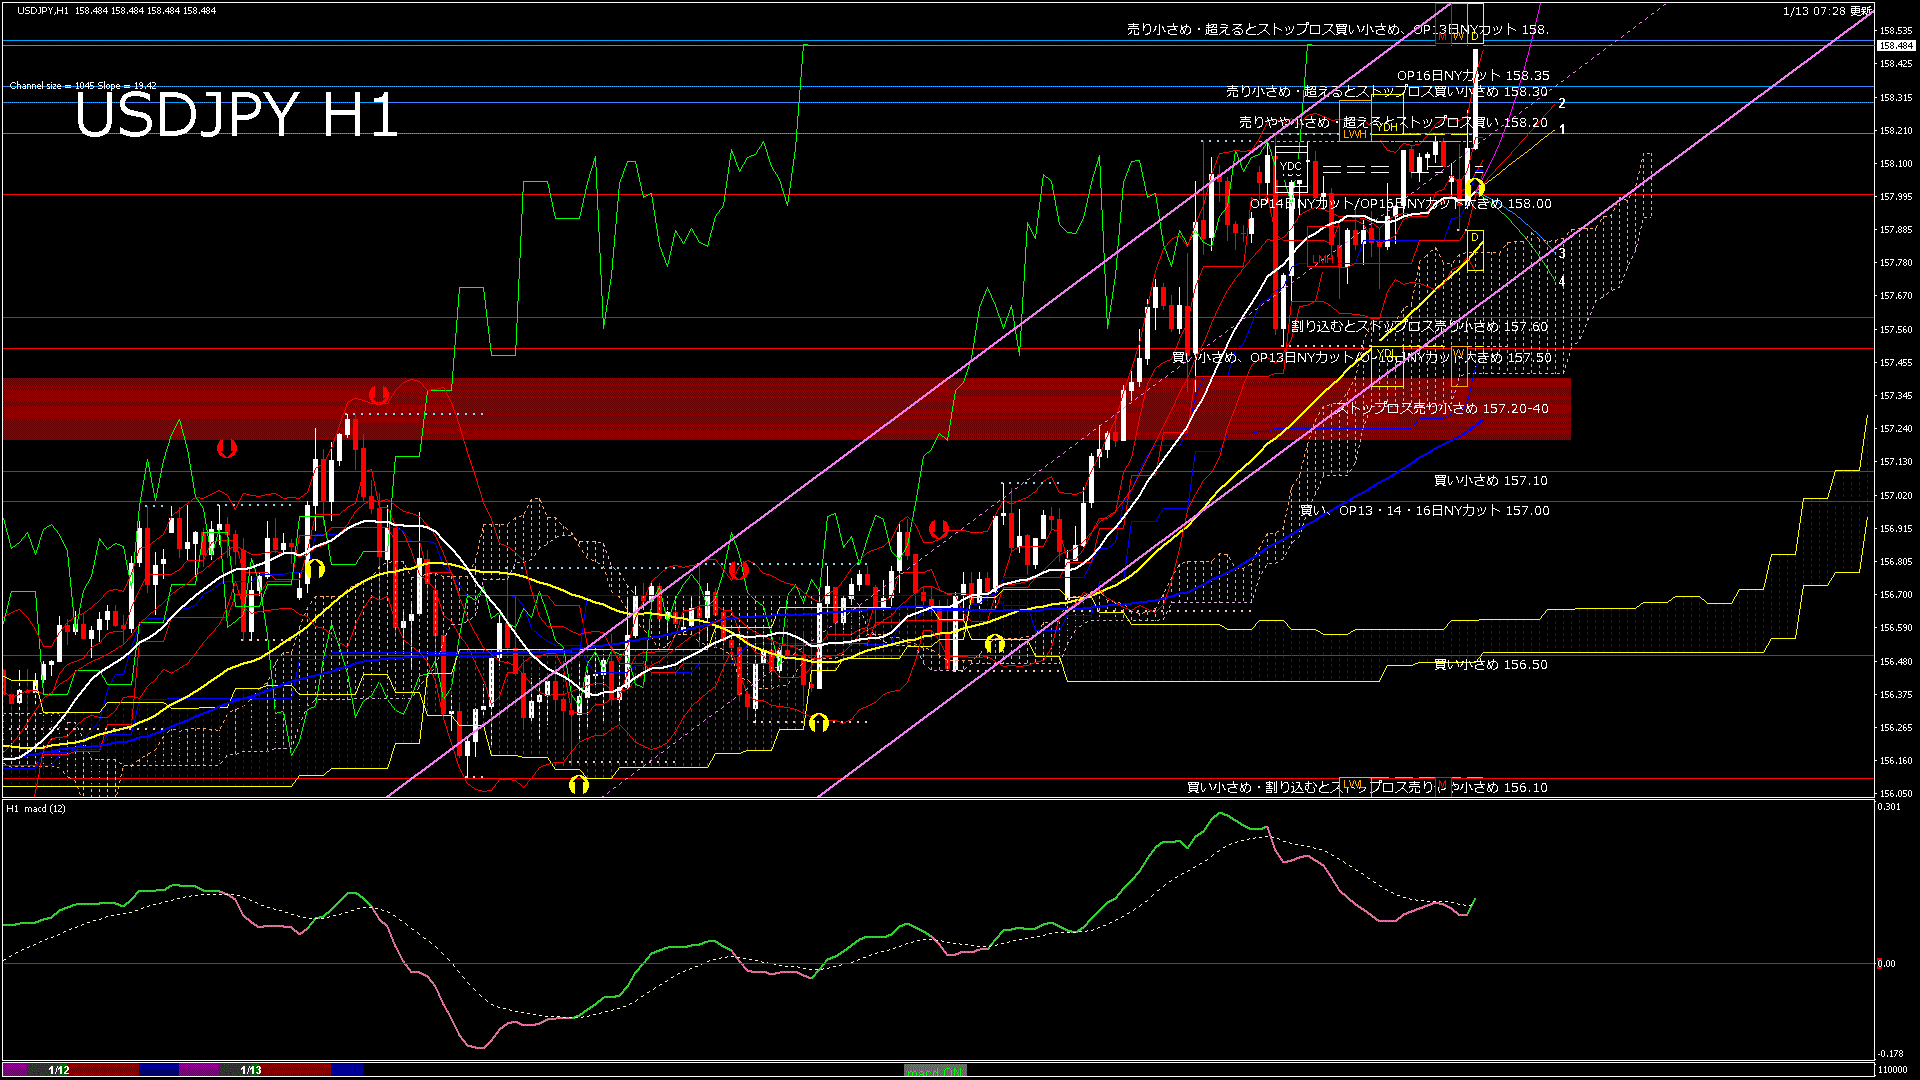Click the leftmost red down-arrow signal marker
Viewport: 1920px width, 1080px height.
[x=227, y=448]
